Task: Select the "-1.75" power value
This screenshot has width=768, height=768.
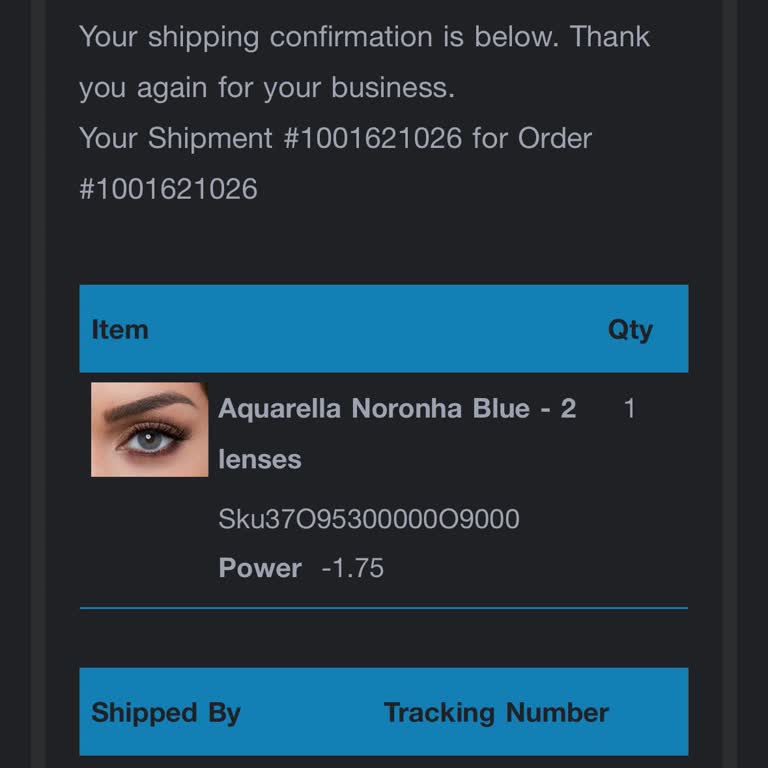Action: coord(352,568)
